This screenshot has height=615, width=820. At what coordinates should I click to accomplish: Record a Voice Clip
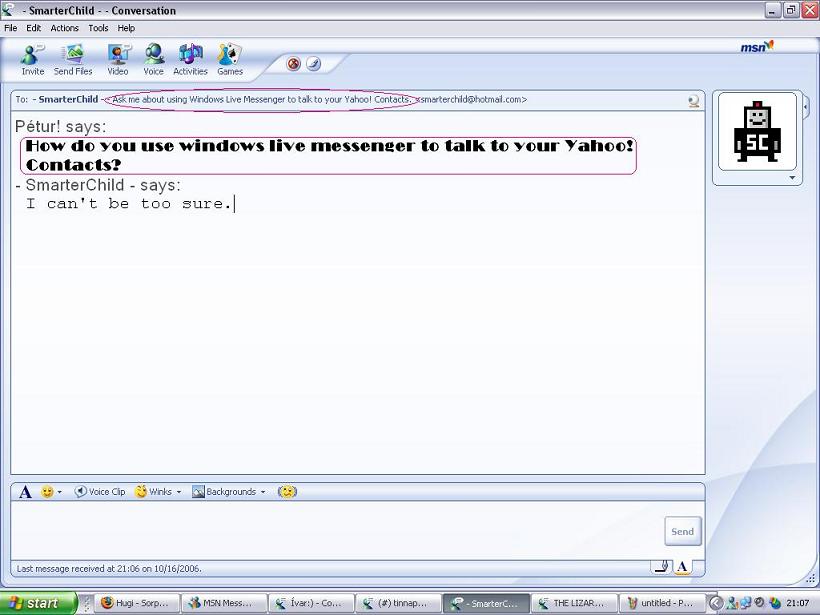pyautogui.click(x=100, y=492)
